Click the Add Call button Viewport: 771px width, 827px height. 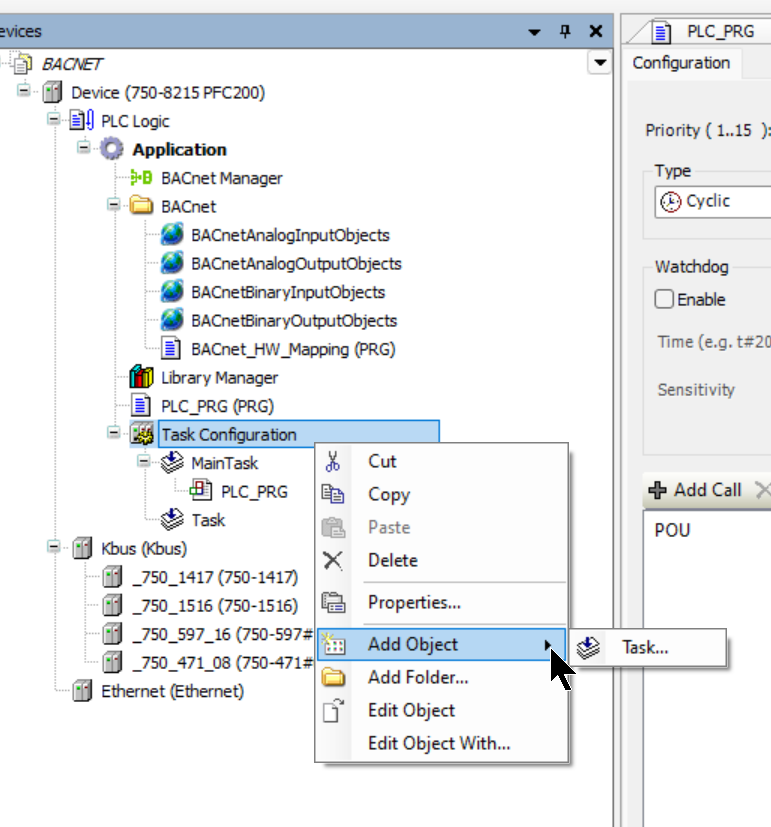(695, 490)
